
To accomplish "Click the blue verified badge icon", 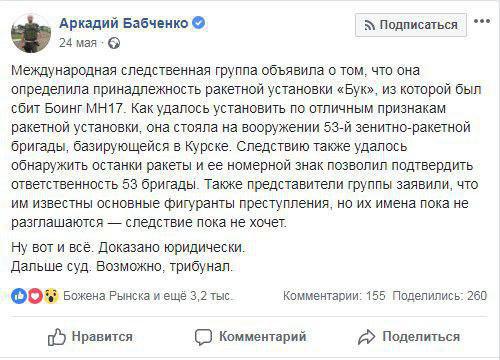I will pyautogui.click(x=199, y=23).
